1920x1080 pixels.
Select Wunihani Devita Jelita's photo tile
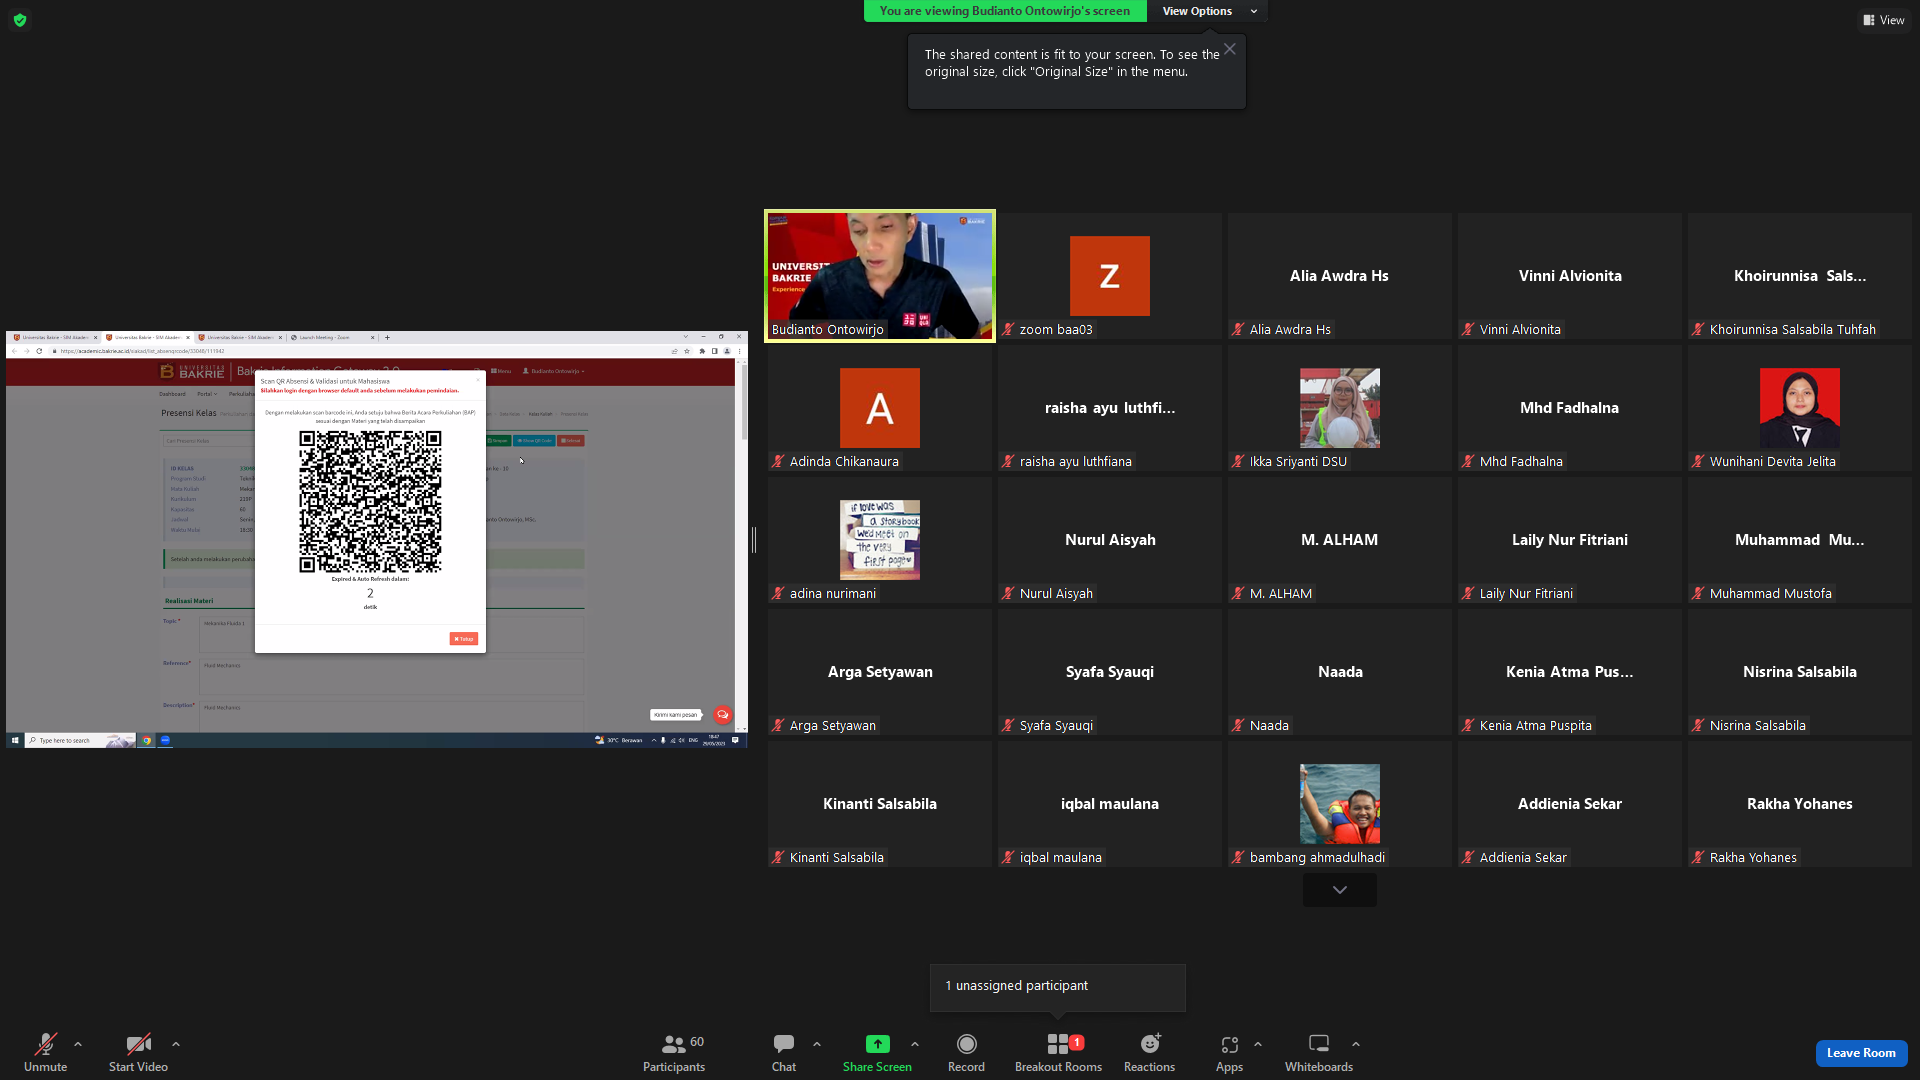[1800, 408]
